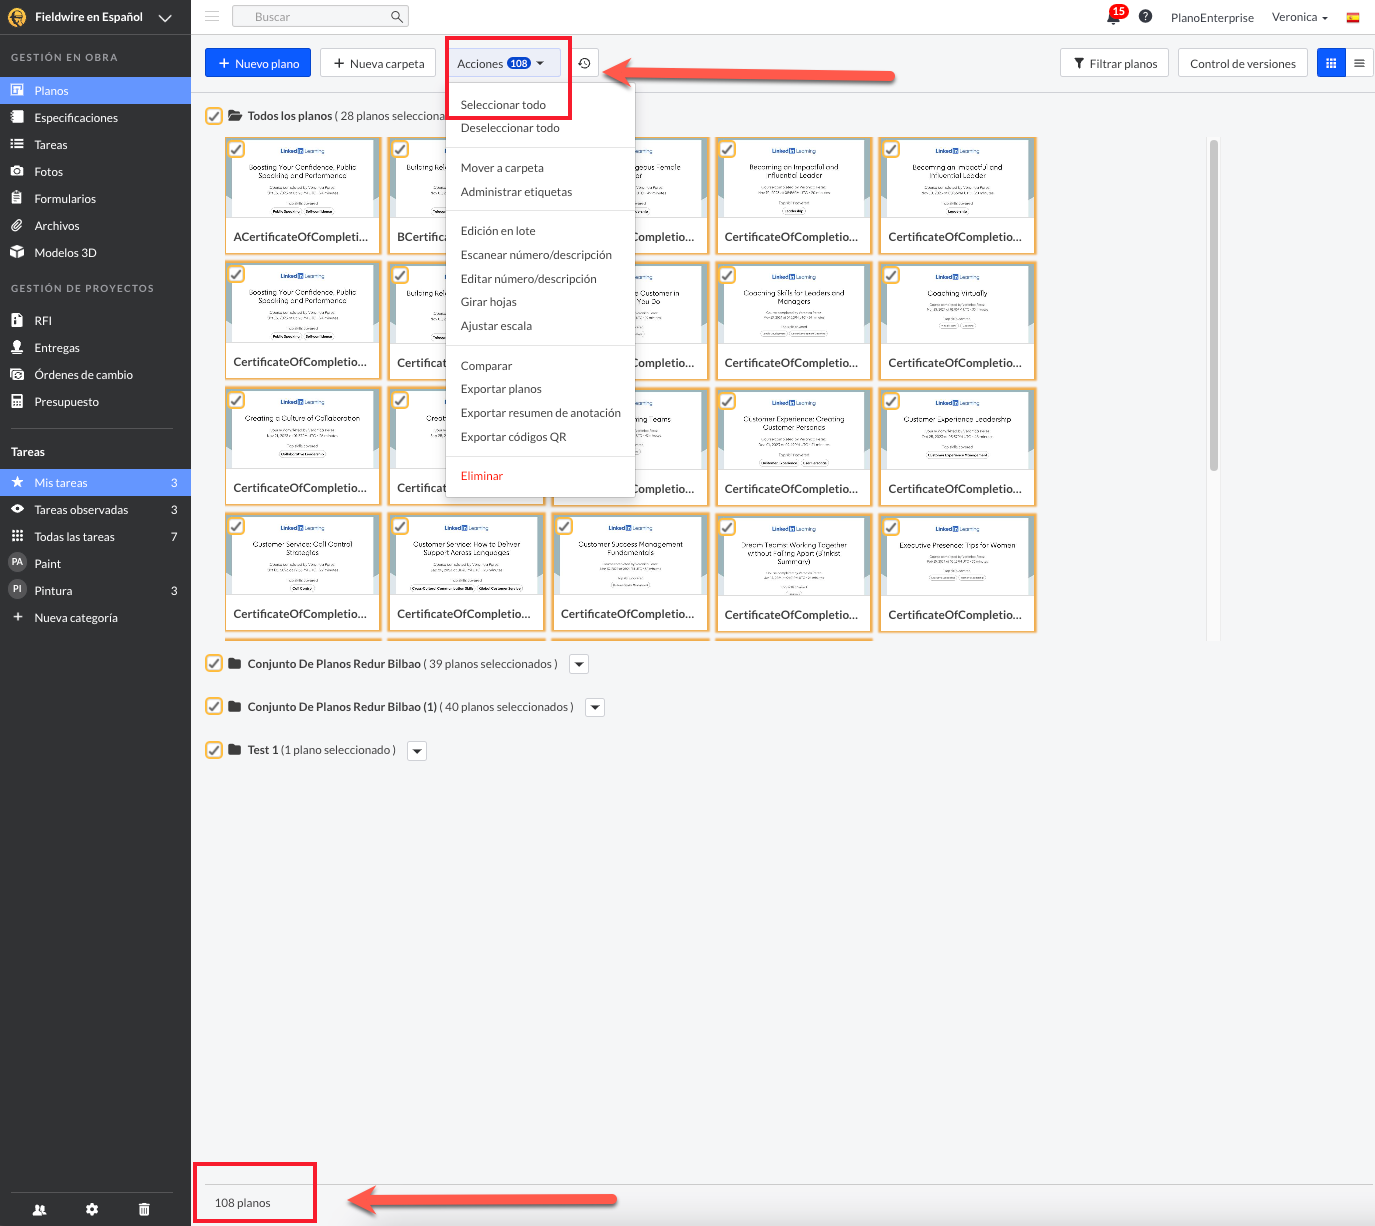The width and height of the screenshot is (1375, 1226).
Task: Open Entregas section
Action: (x=95, y=347)
